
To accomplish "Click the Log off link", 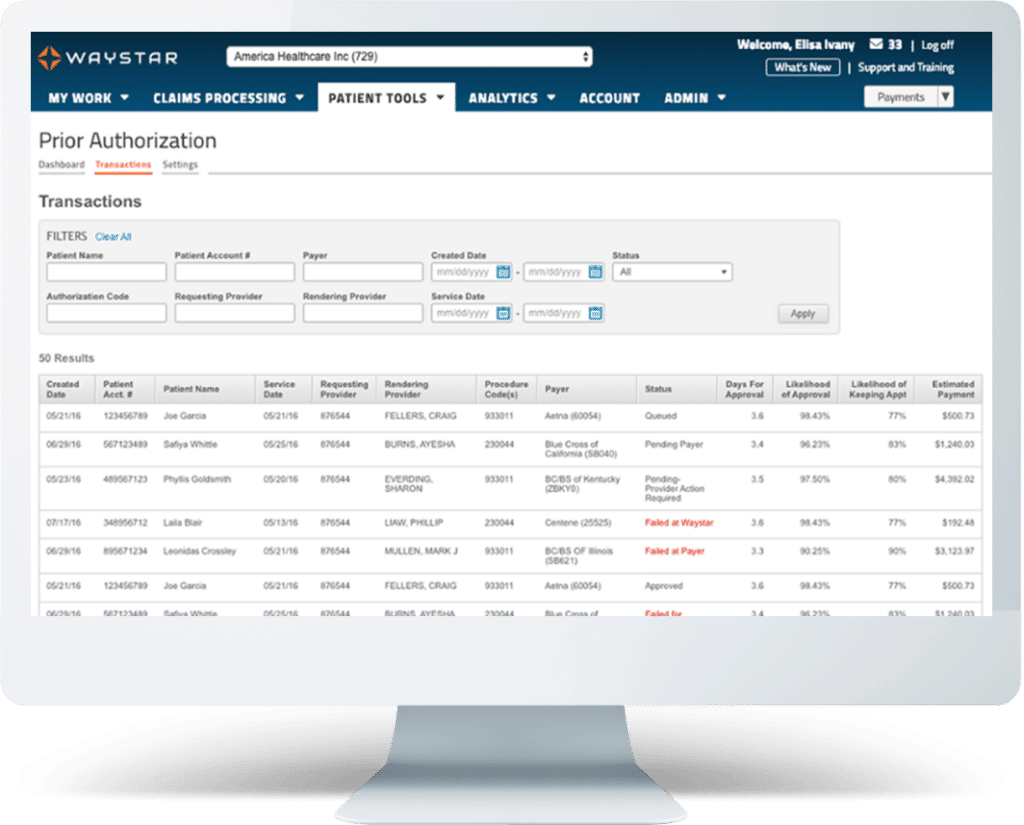I will point(937,45).
